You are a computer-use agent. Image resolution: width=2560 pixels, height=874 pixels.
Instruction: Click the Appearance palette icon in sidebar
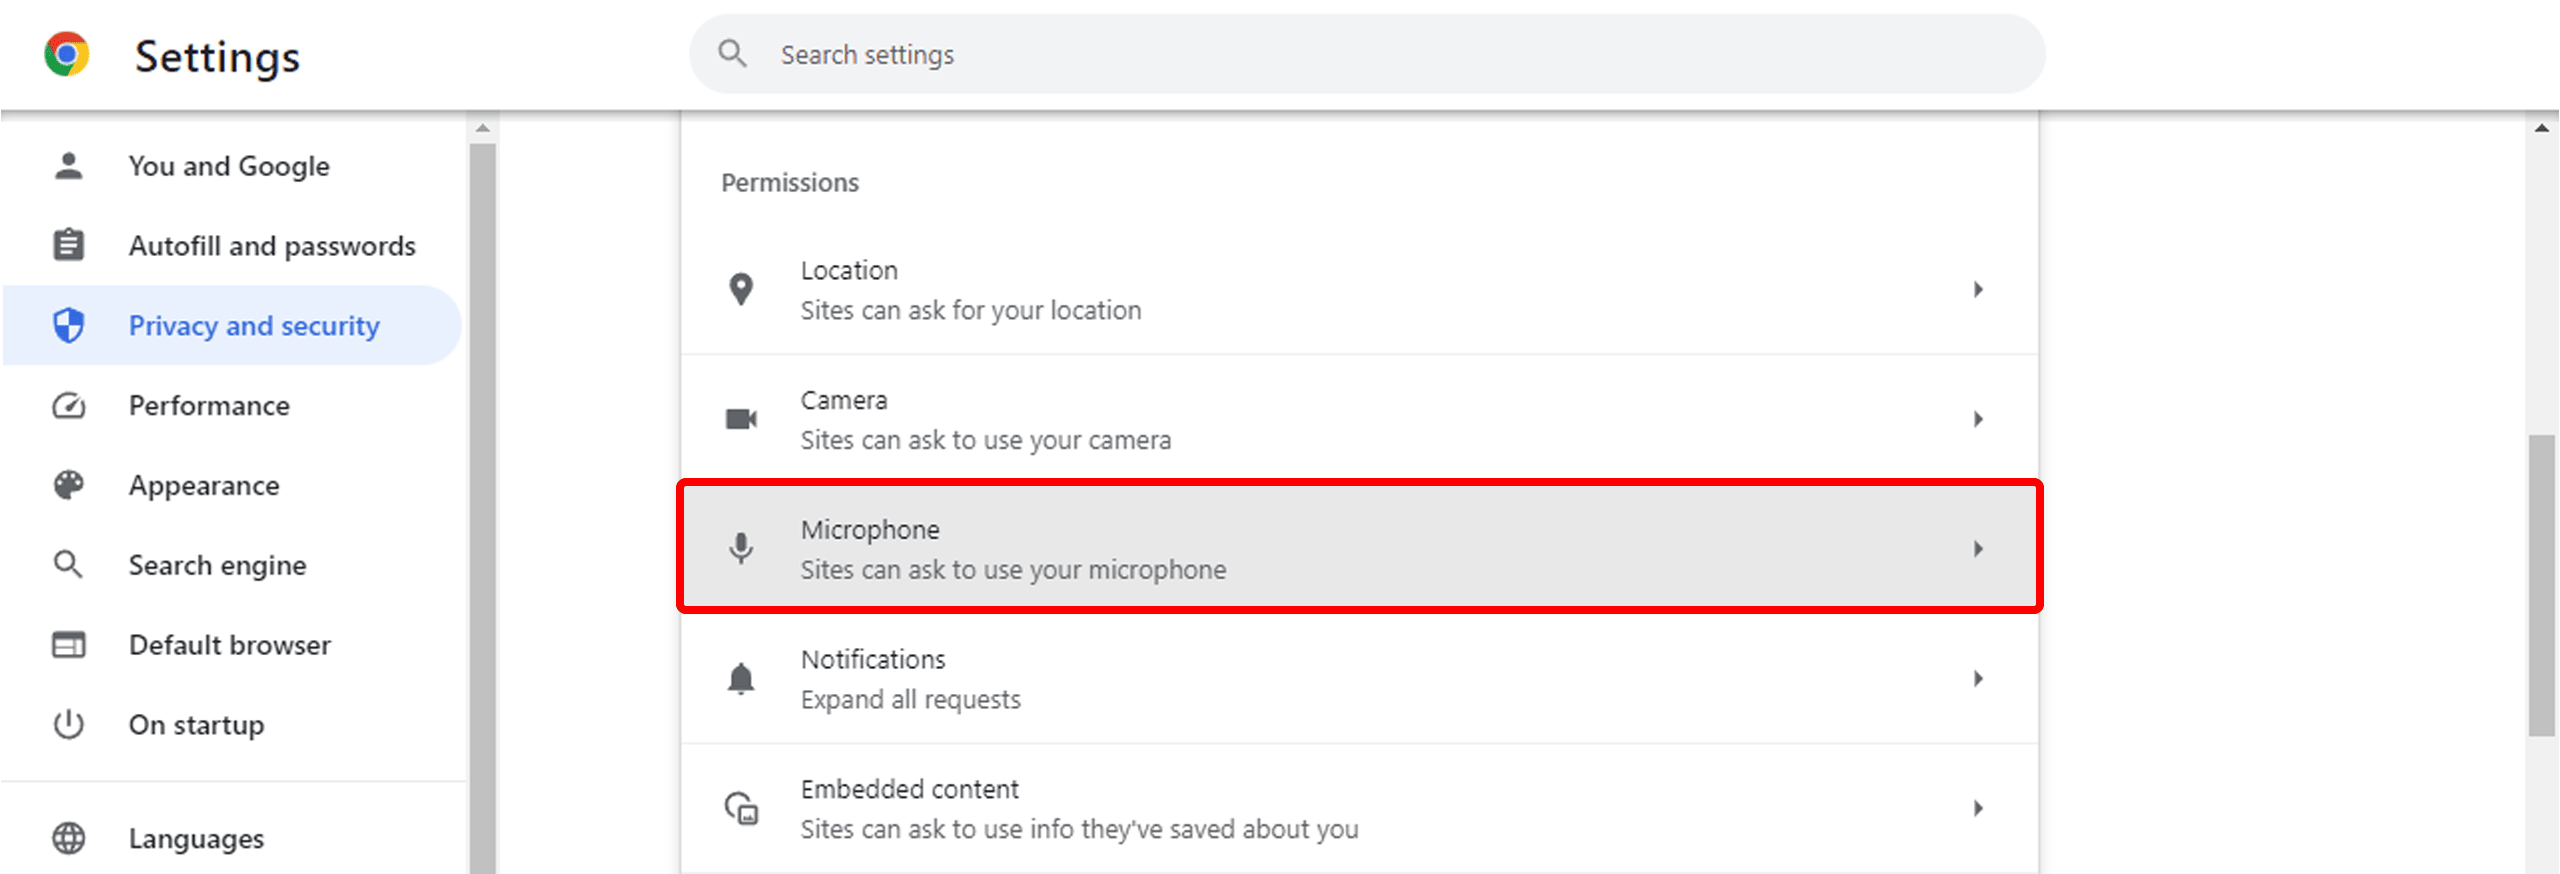[x=69, y=485]
